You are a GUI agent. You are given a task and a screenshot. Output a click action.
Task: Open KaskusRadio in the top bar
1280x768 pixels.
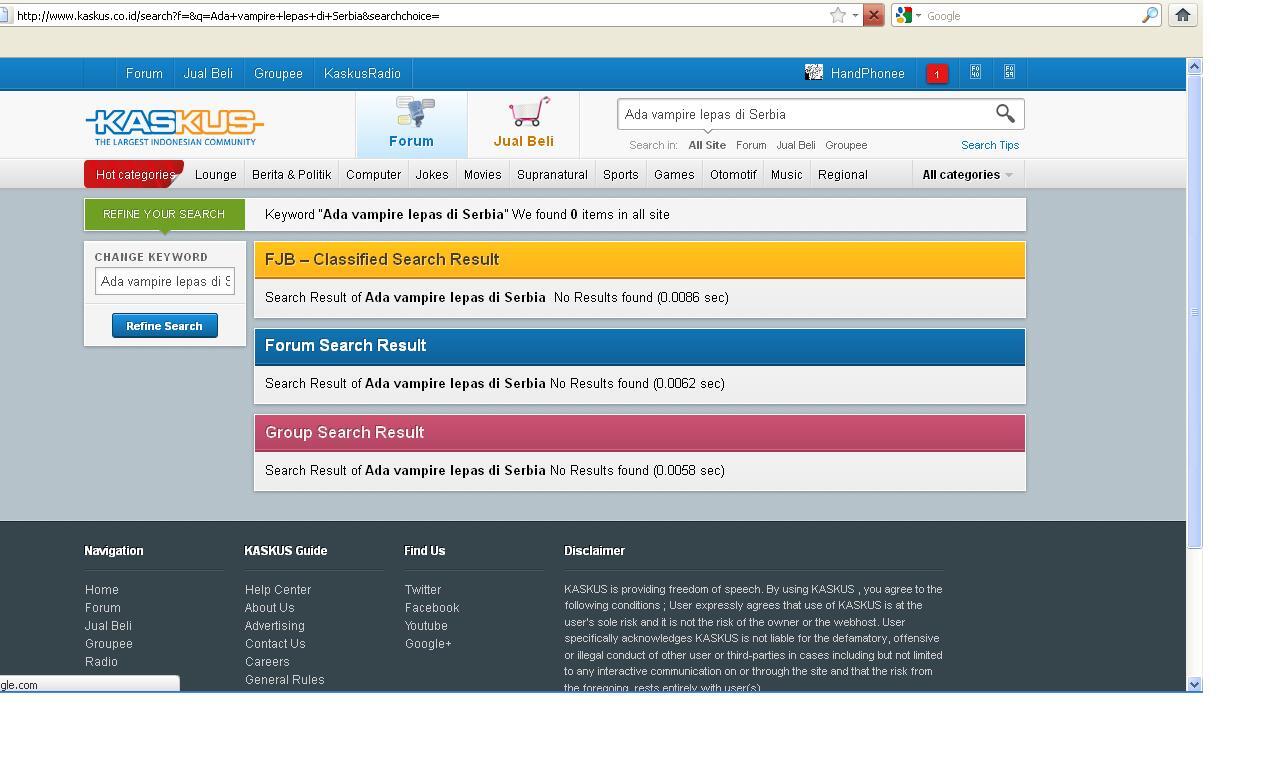tap(362, 73)
